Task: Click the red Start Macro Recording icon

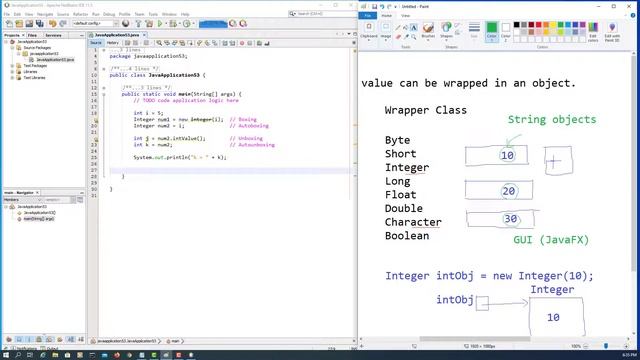Action: (x=242, y=43)
